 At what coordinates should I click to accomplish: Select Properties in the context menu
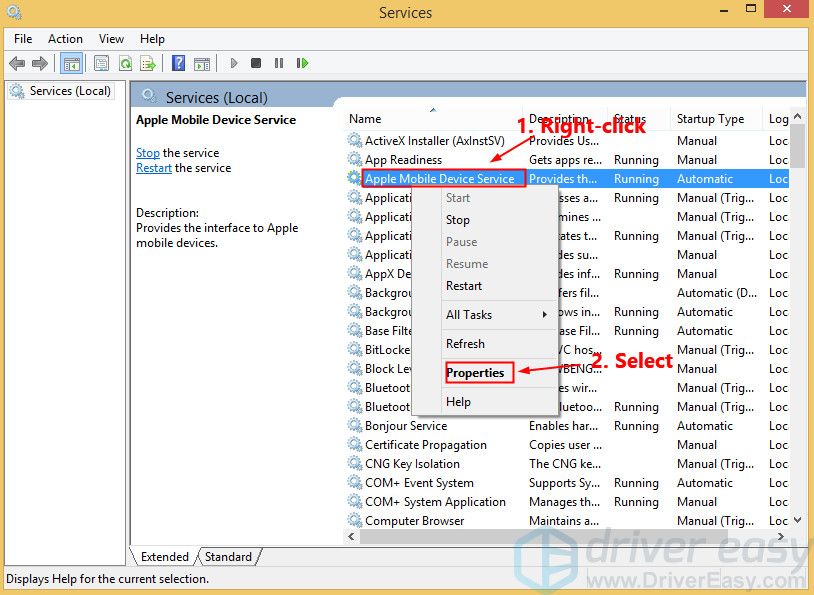coord(475,372)
